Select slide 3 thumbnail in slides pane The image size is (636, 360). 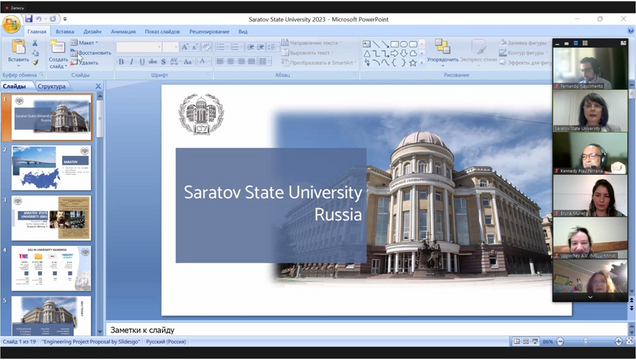51,218
